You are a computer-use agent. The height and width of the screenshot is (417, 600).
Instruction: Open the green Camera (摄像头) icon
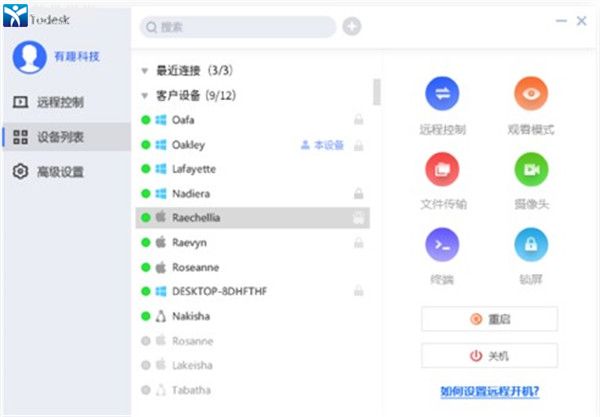pyautogui.click(x=531, y=170)
